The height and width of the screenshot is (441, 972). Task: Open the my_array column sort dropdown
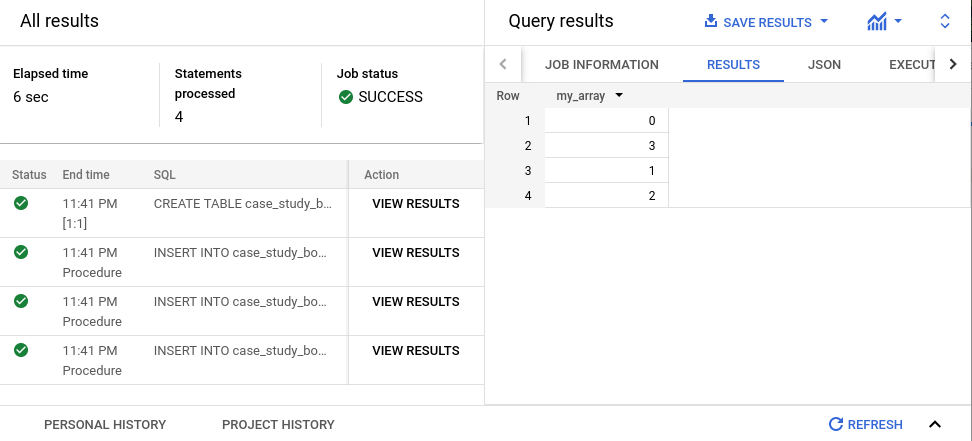pos(618,96)
